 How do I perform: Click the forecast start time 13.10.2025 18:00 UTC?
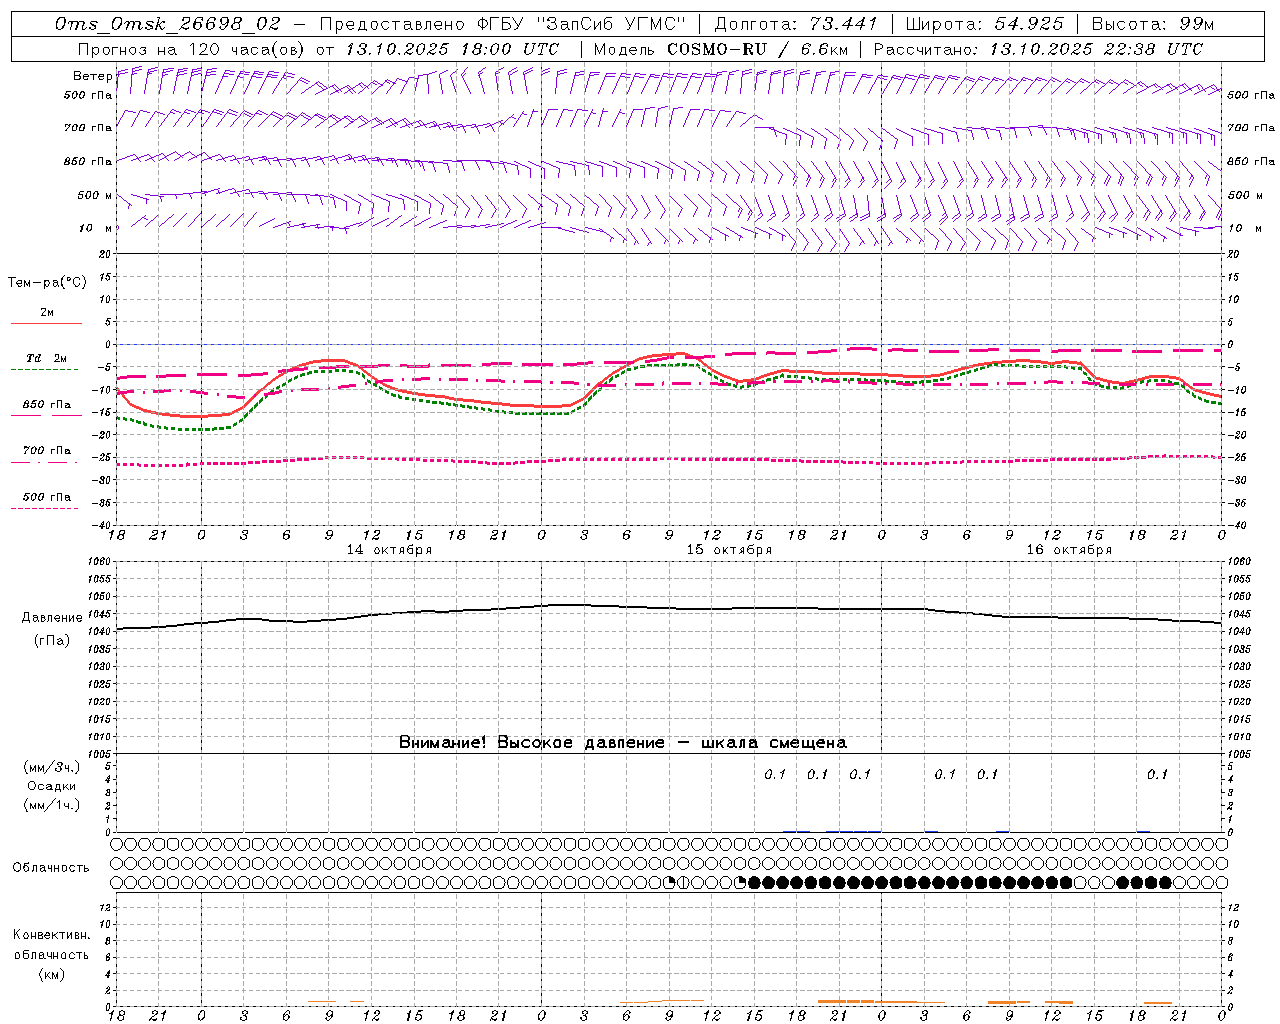coord(452,49)
